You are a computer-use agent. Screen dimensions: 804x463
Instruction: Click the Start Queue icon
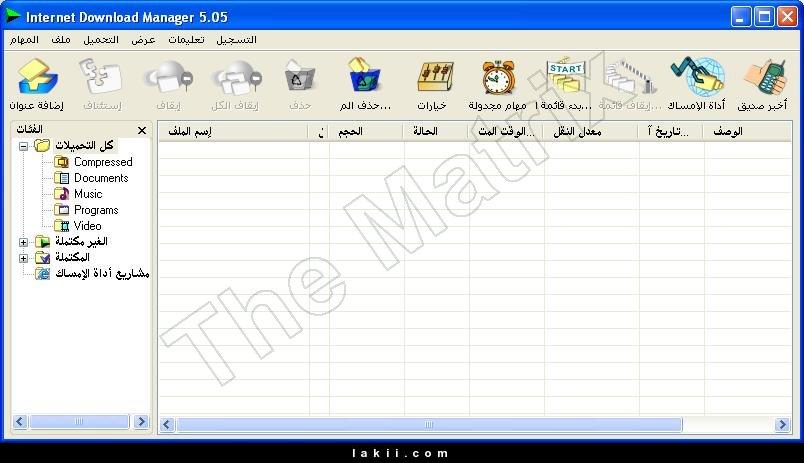coord(565,77)
